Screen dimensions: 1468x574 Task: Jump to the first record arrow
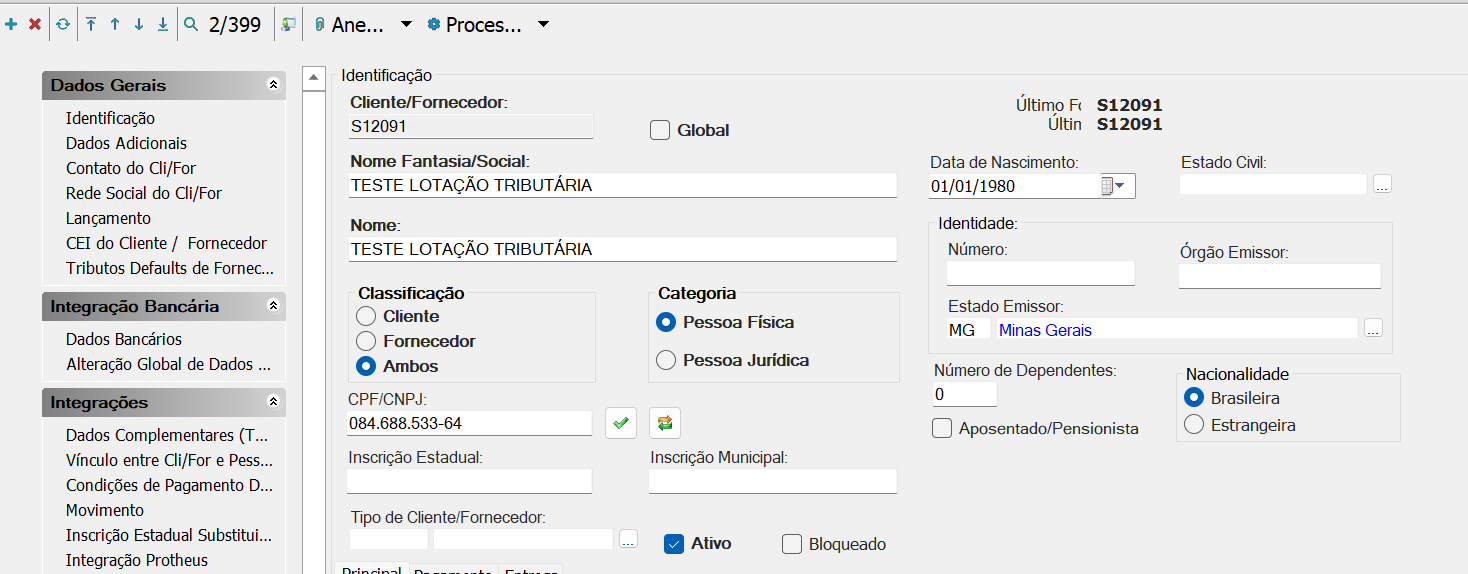tap(91, 25)
